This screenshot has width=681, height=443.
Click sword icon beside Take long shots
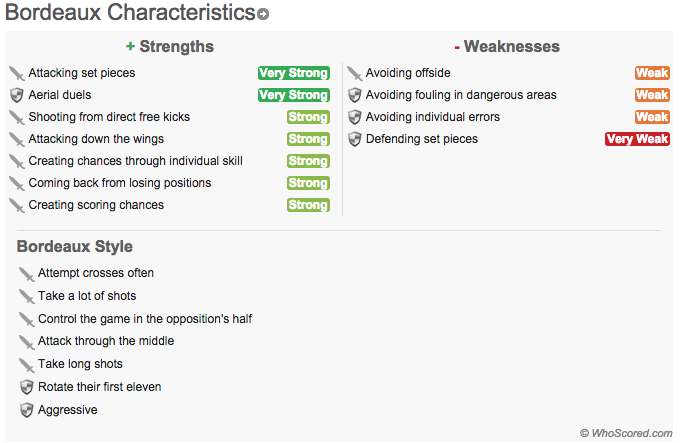coord(26,365)
